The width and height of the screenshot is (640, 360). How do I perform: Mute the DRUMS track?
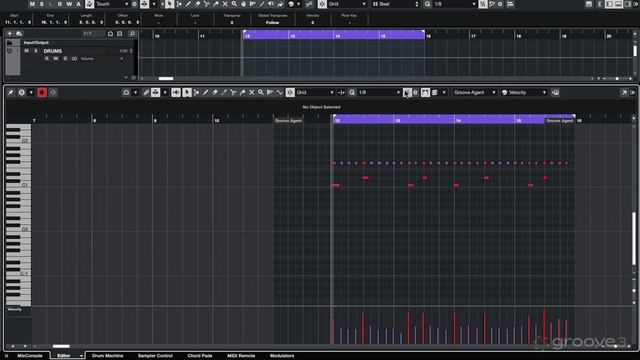coord(27,51)
